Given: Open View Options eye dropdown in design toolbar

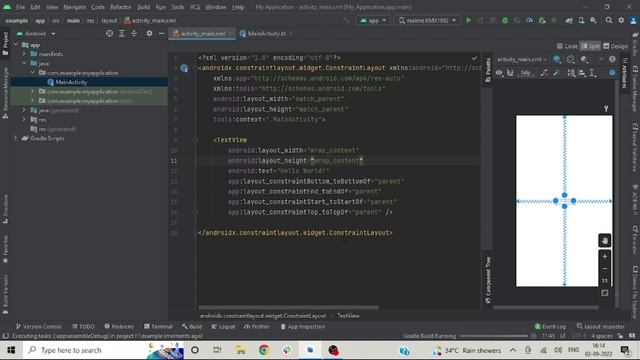Looking at the screenshot, I should (499, 73).
